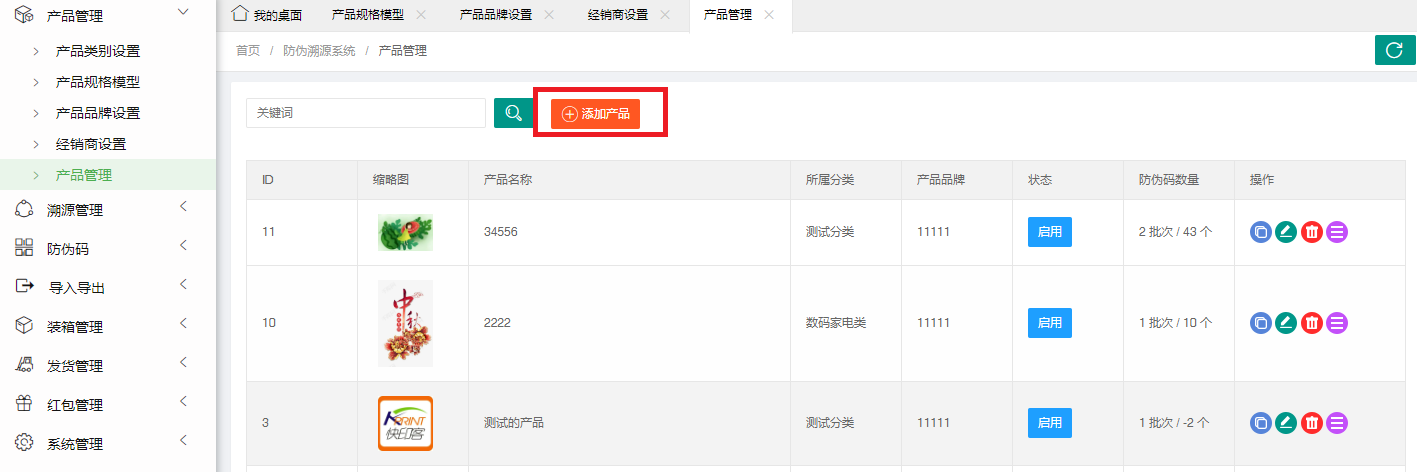Click the magnifier search button

click(x=513, y=113)
